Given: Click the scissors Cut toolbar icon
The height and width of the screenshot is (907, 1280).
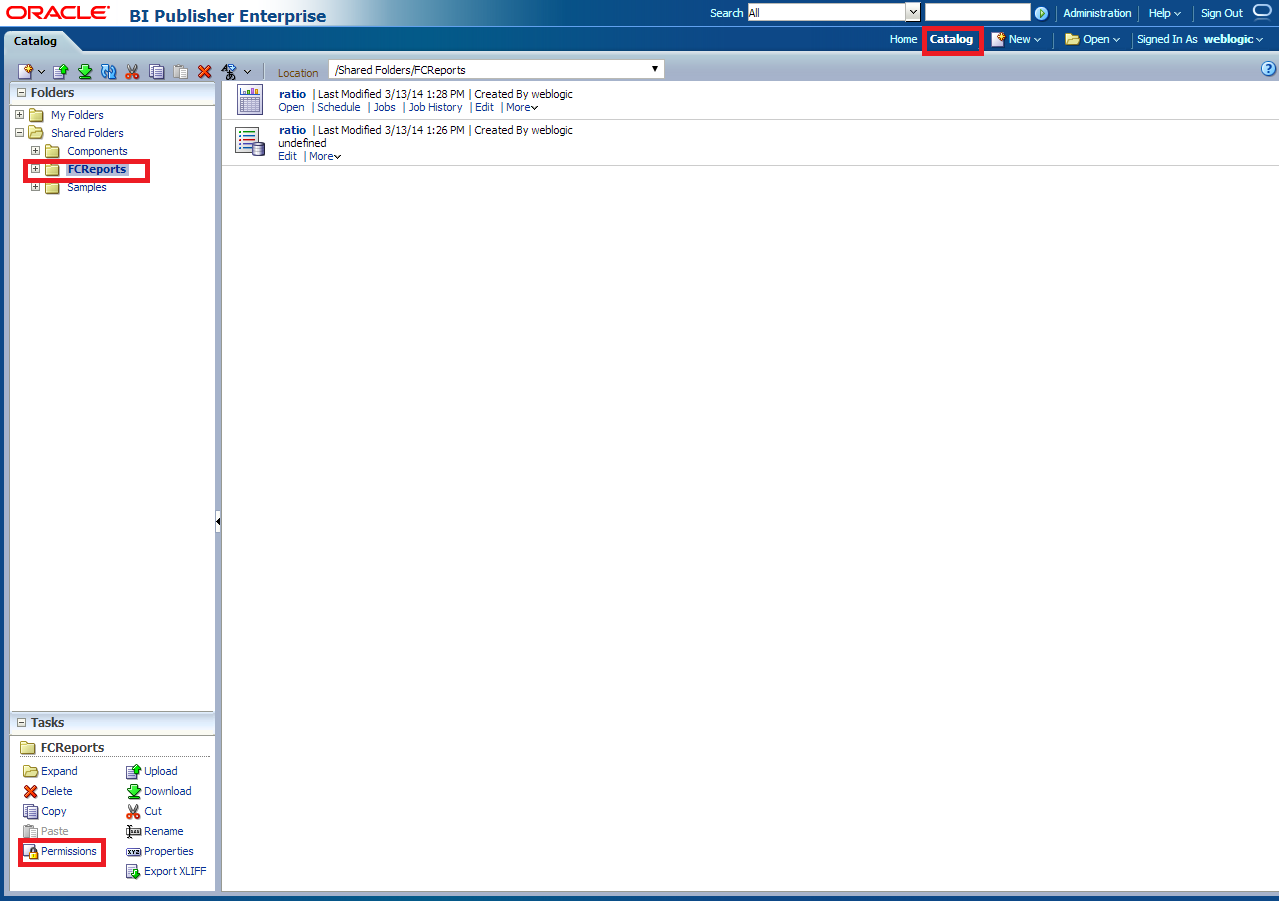Looking at the screenshot, I should click(x=132, y=71).
